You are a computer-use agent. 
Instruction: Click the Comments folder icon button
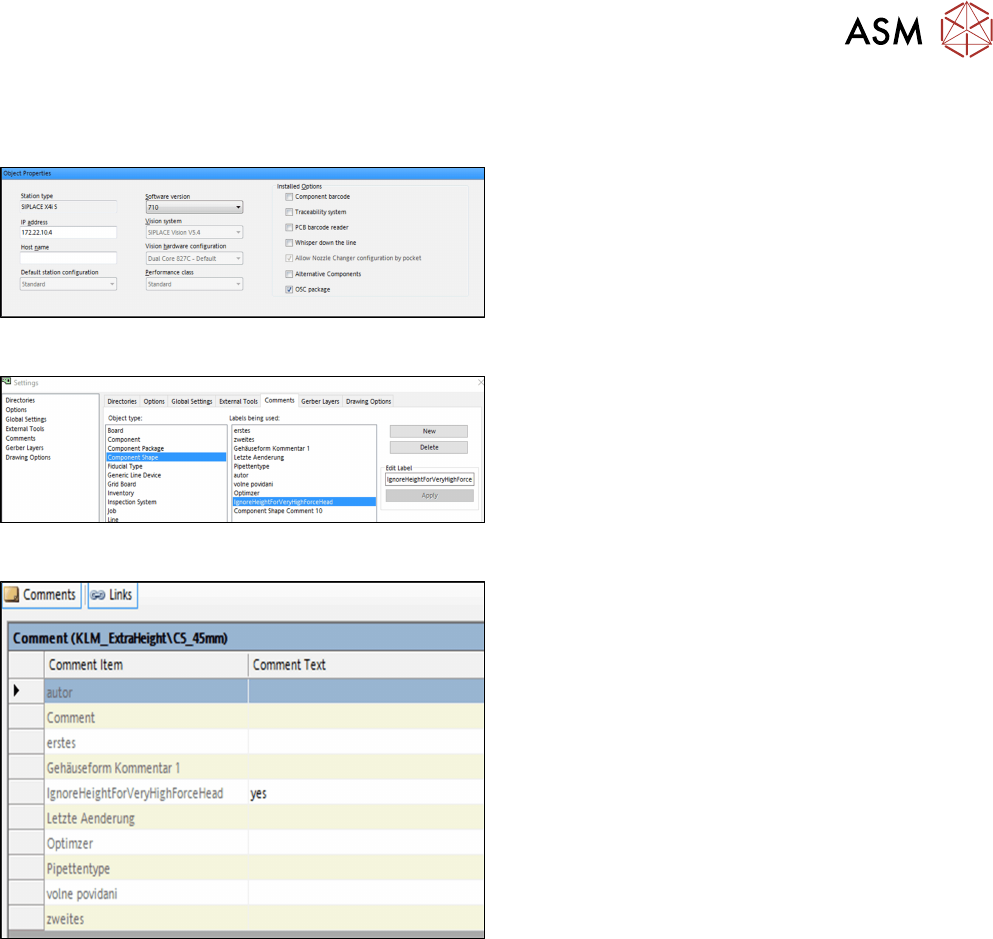[x=12, y=595]
